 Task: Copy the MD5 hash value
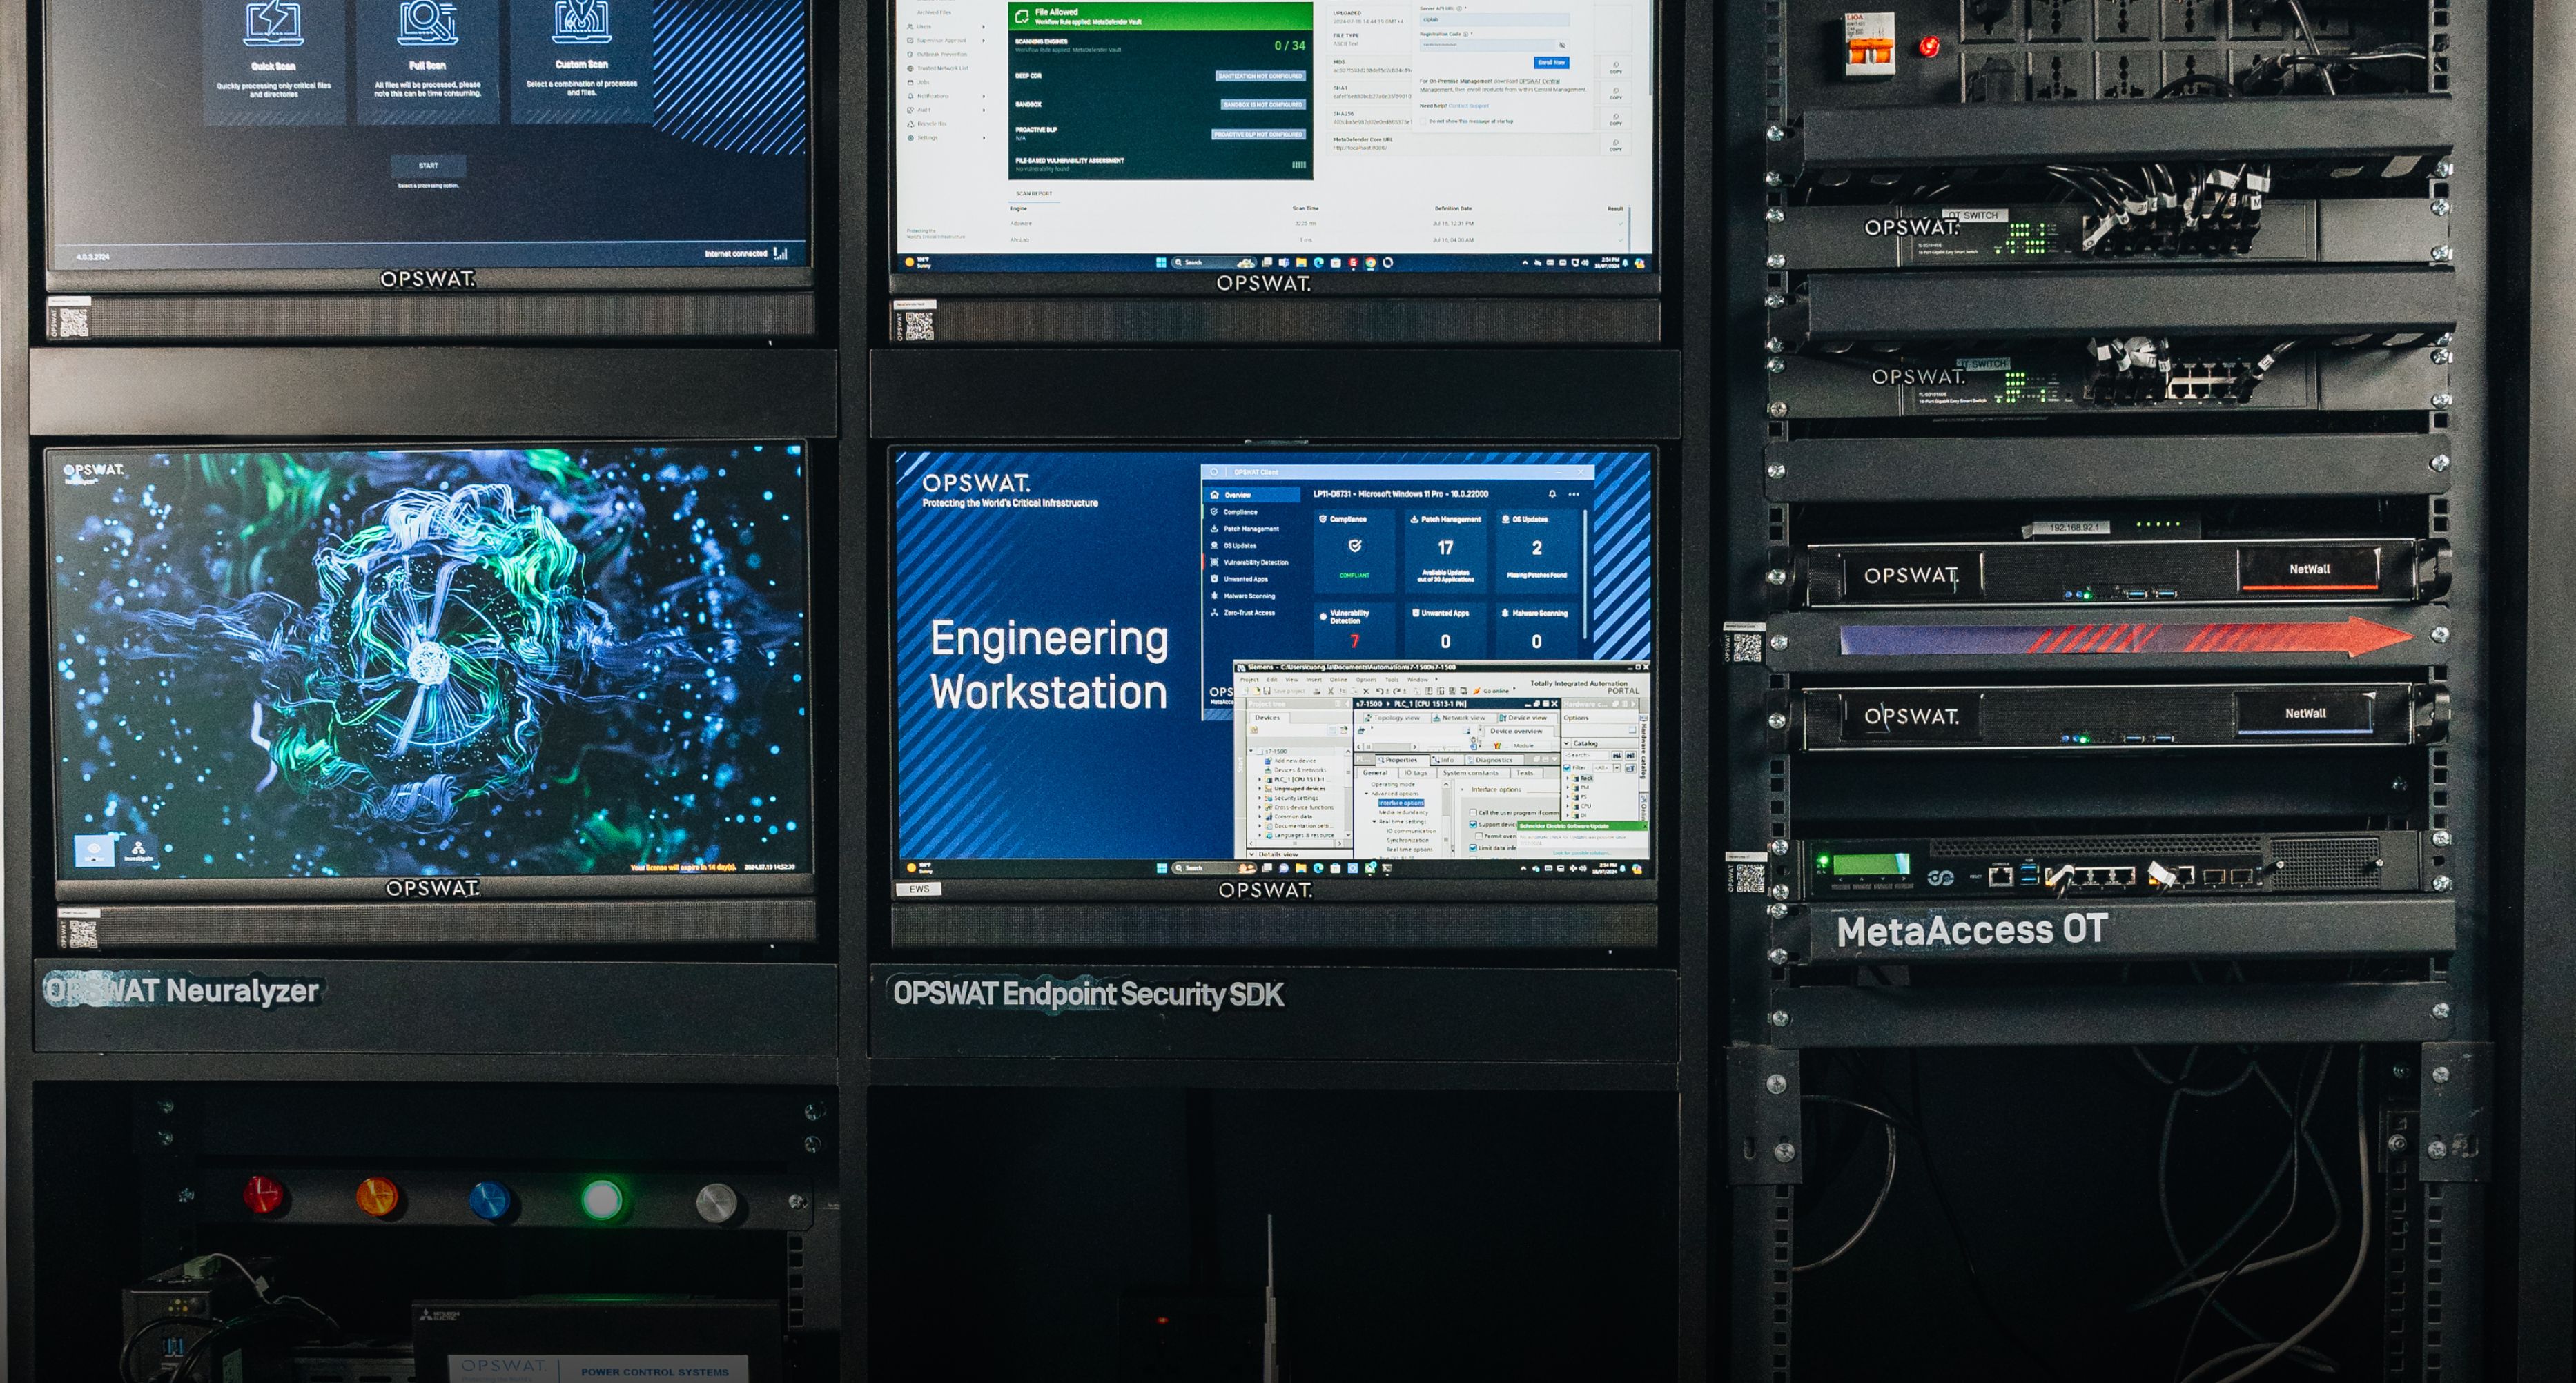point(1616,68)
